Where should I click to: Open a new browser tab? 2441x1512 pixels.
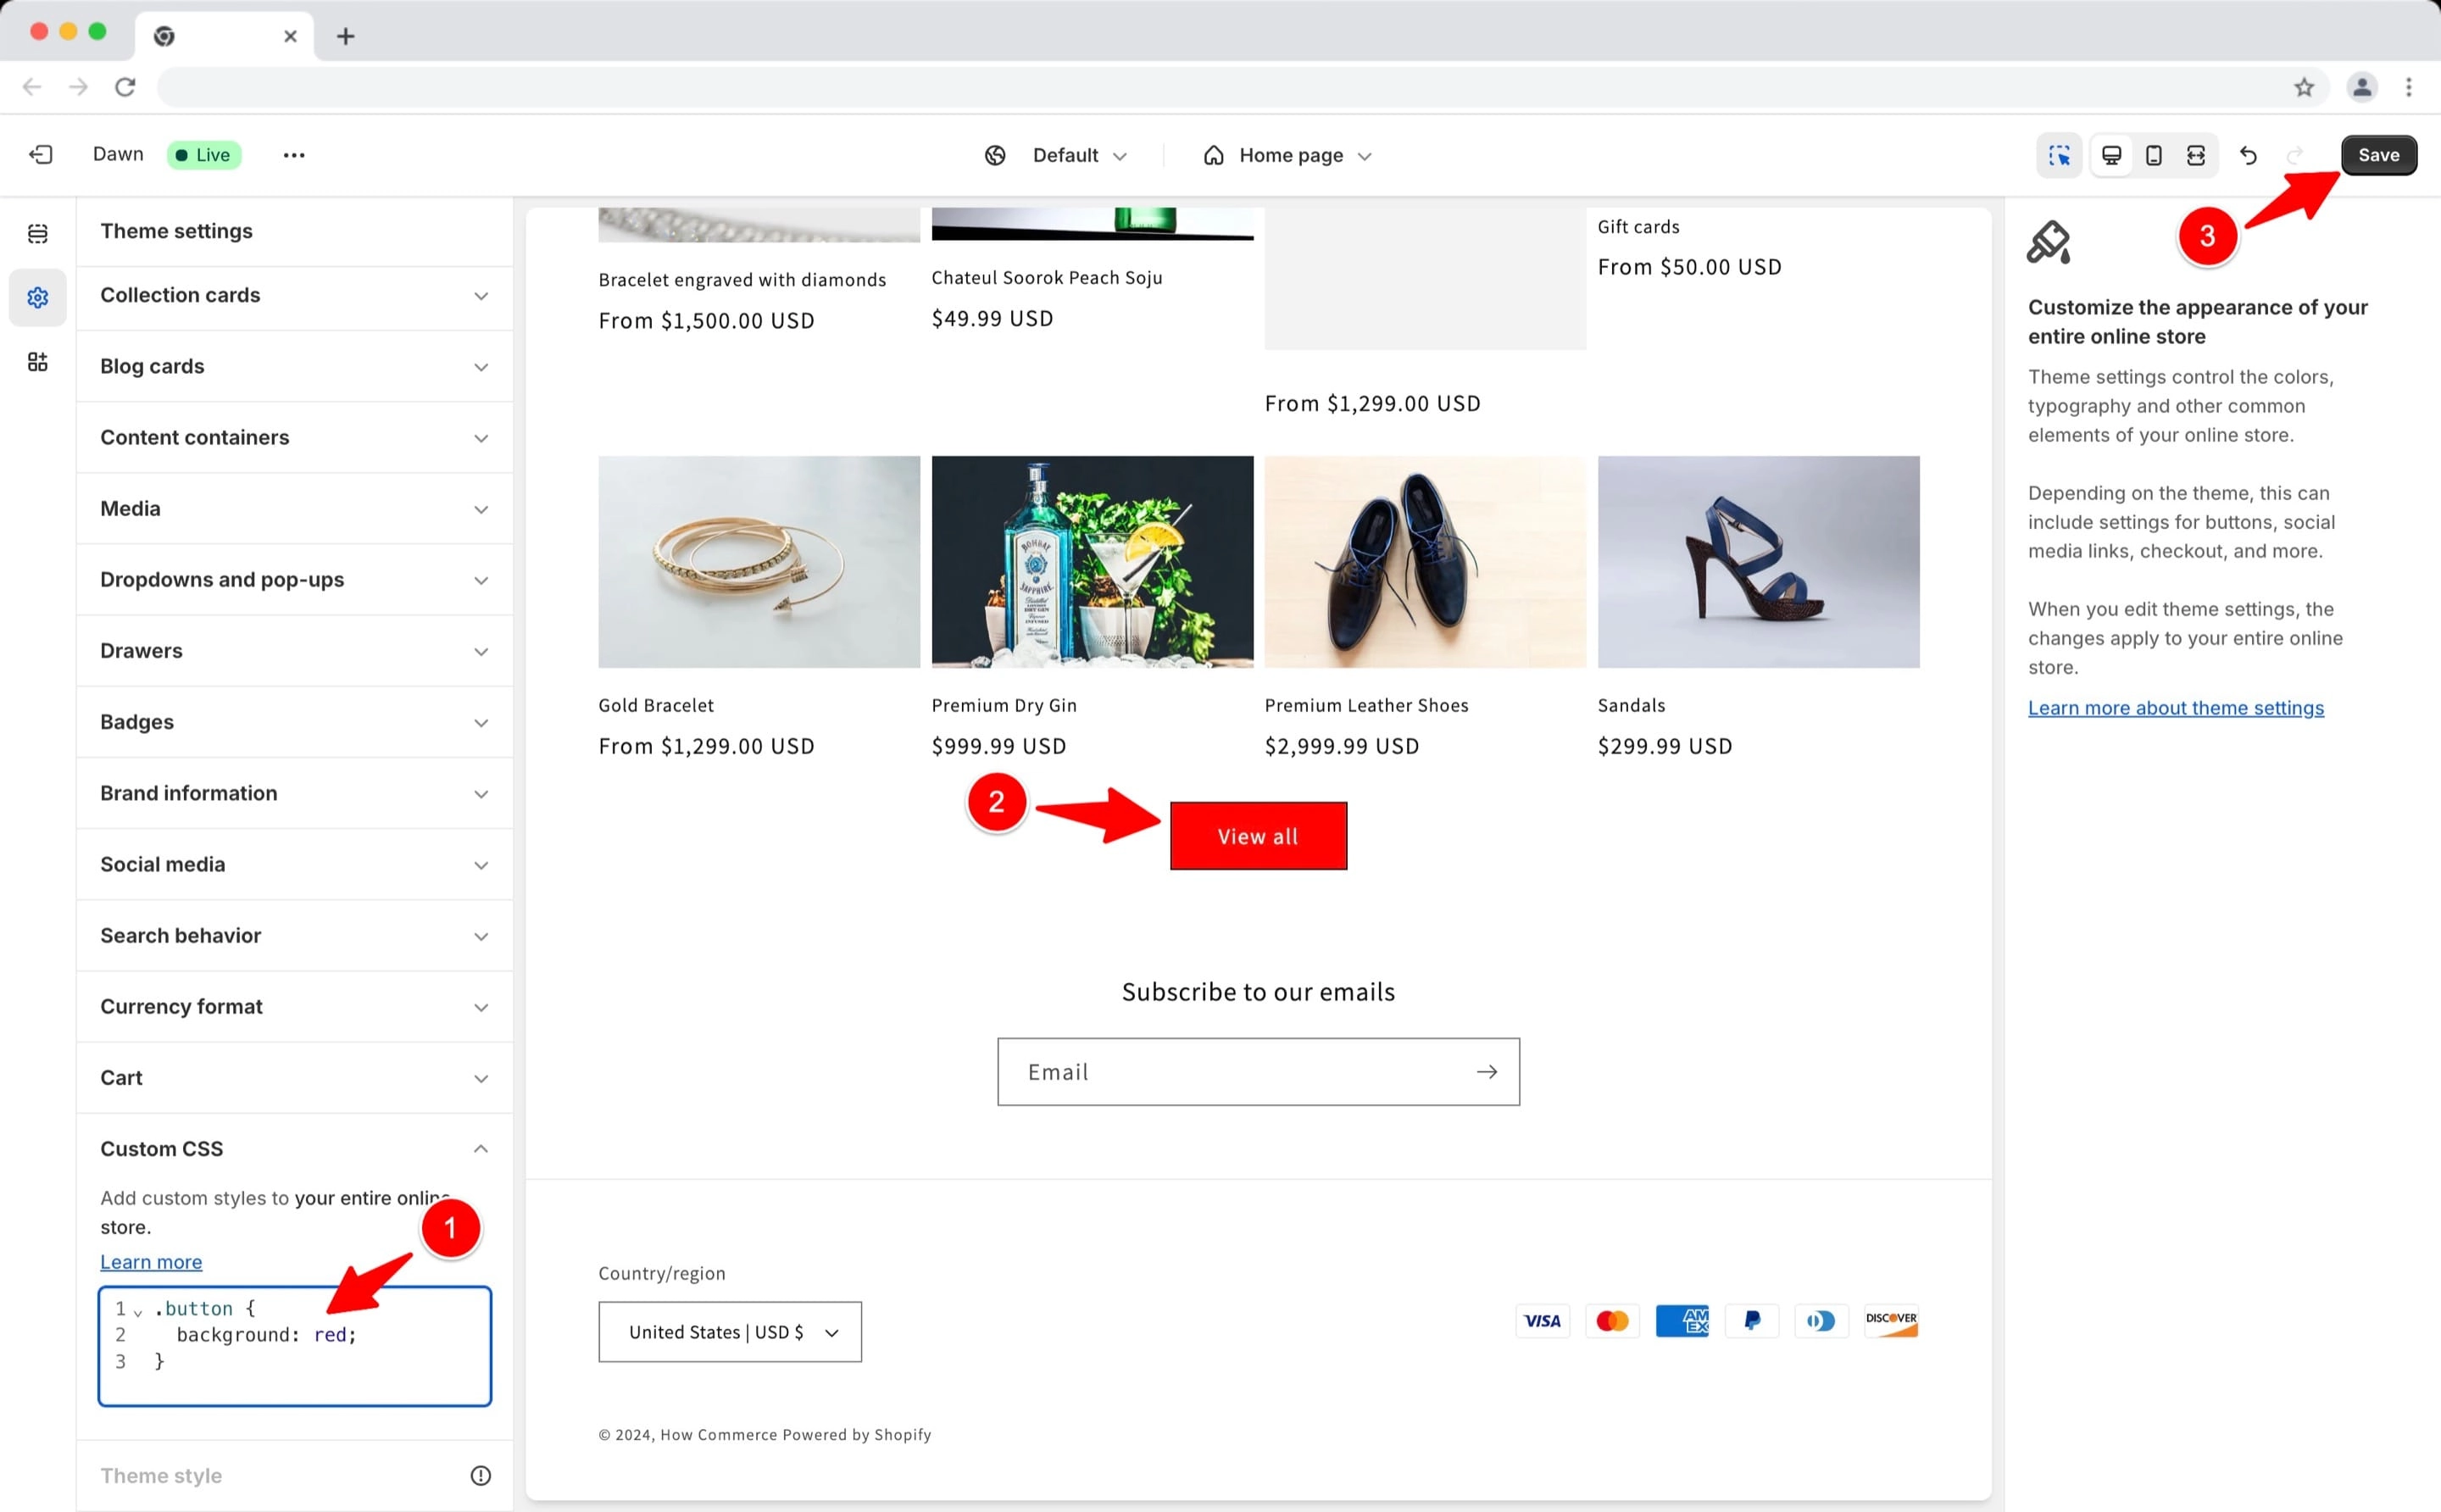click(345, 36)
